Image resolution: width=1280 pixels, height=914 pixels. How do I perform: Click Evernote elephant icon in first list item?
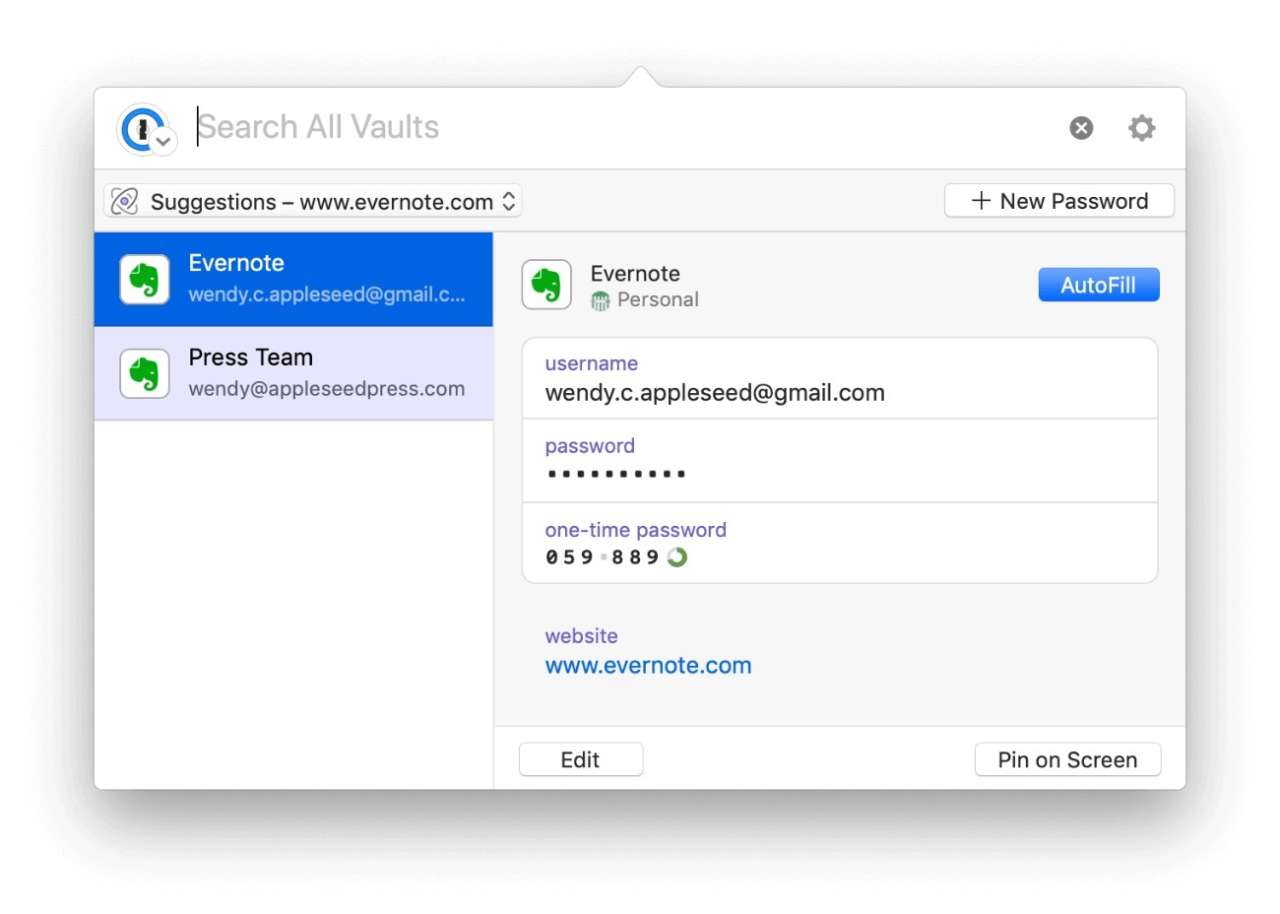pyautogui.click(x=145, y=279)
